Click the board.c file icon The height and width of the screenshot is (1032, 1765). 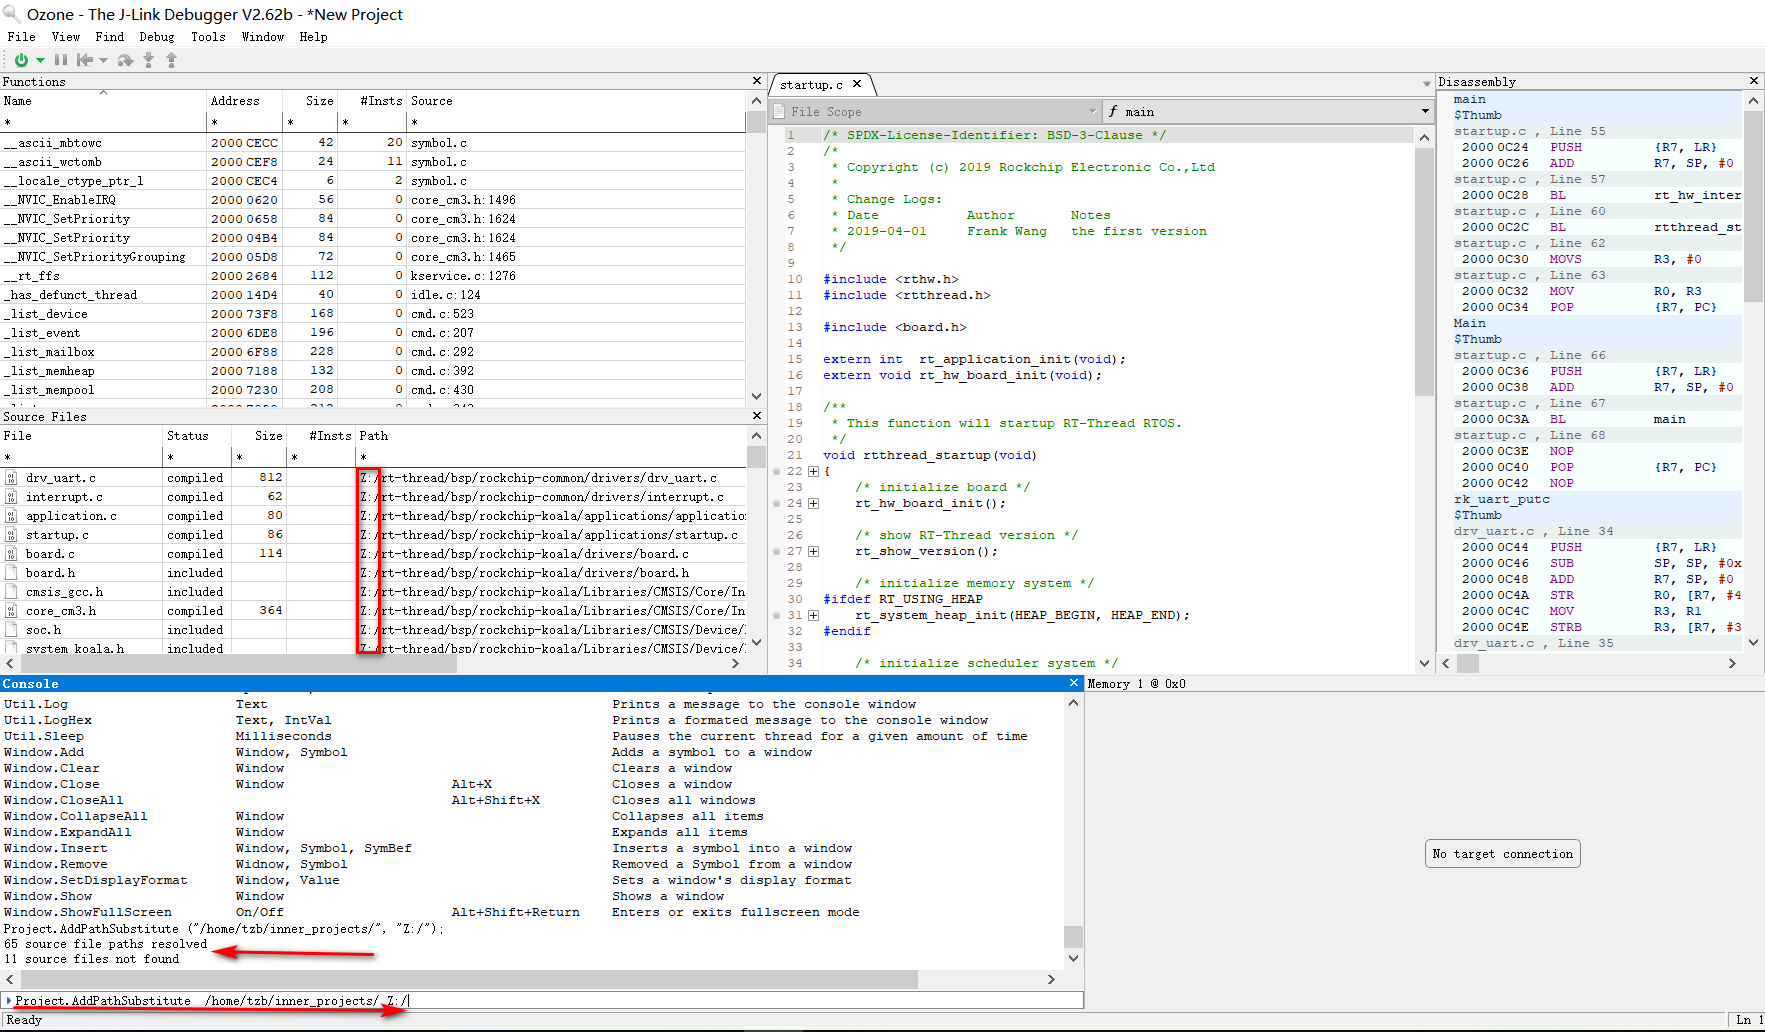[x=11, y=554]
